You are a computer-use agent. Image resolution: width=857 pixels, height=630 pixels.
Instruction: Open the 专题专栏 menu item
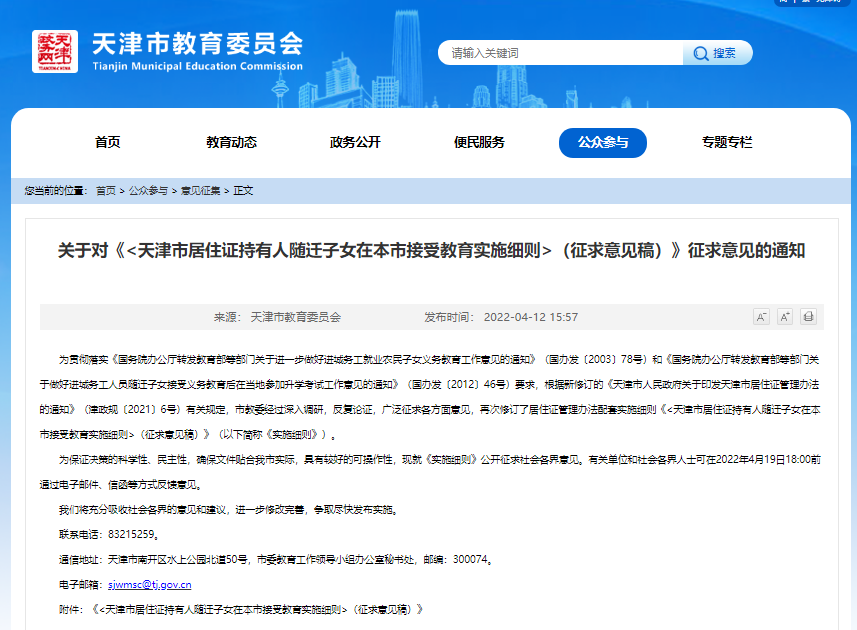tap(726, 142)
